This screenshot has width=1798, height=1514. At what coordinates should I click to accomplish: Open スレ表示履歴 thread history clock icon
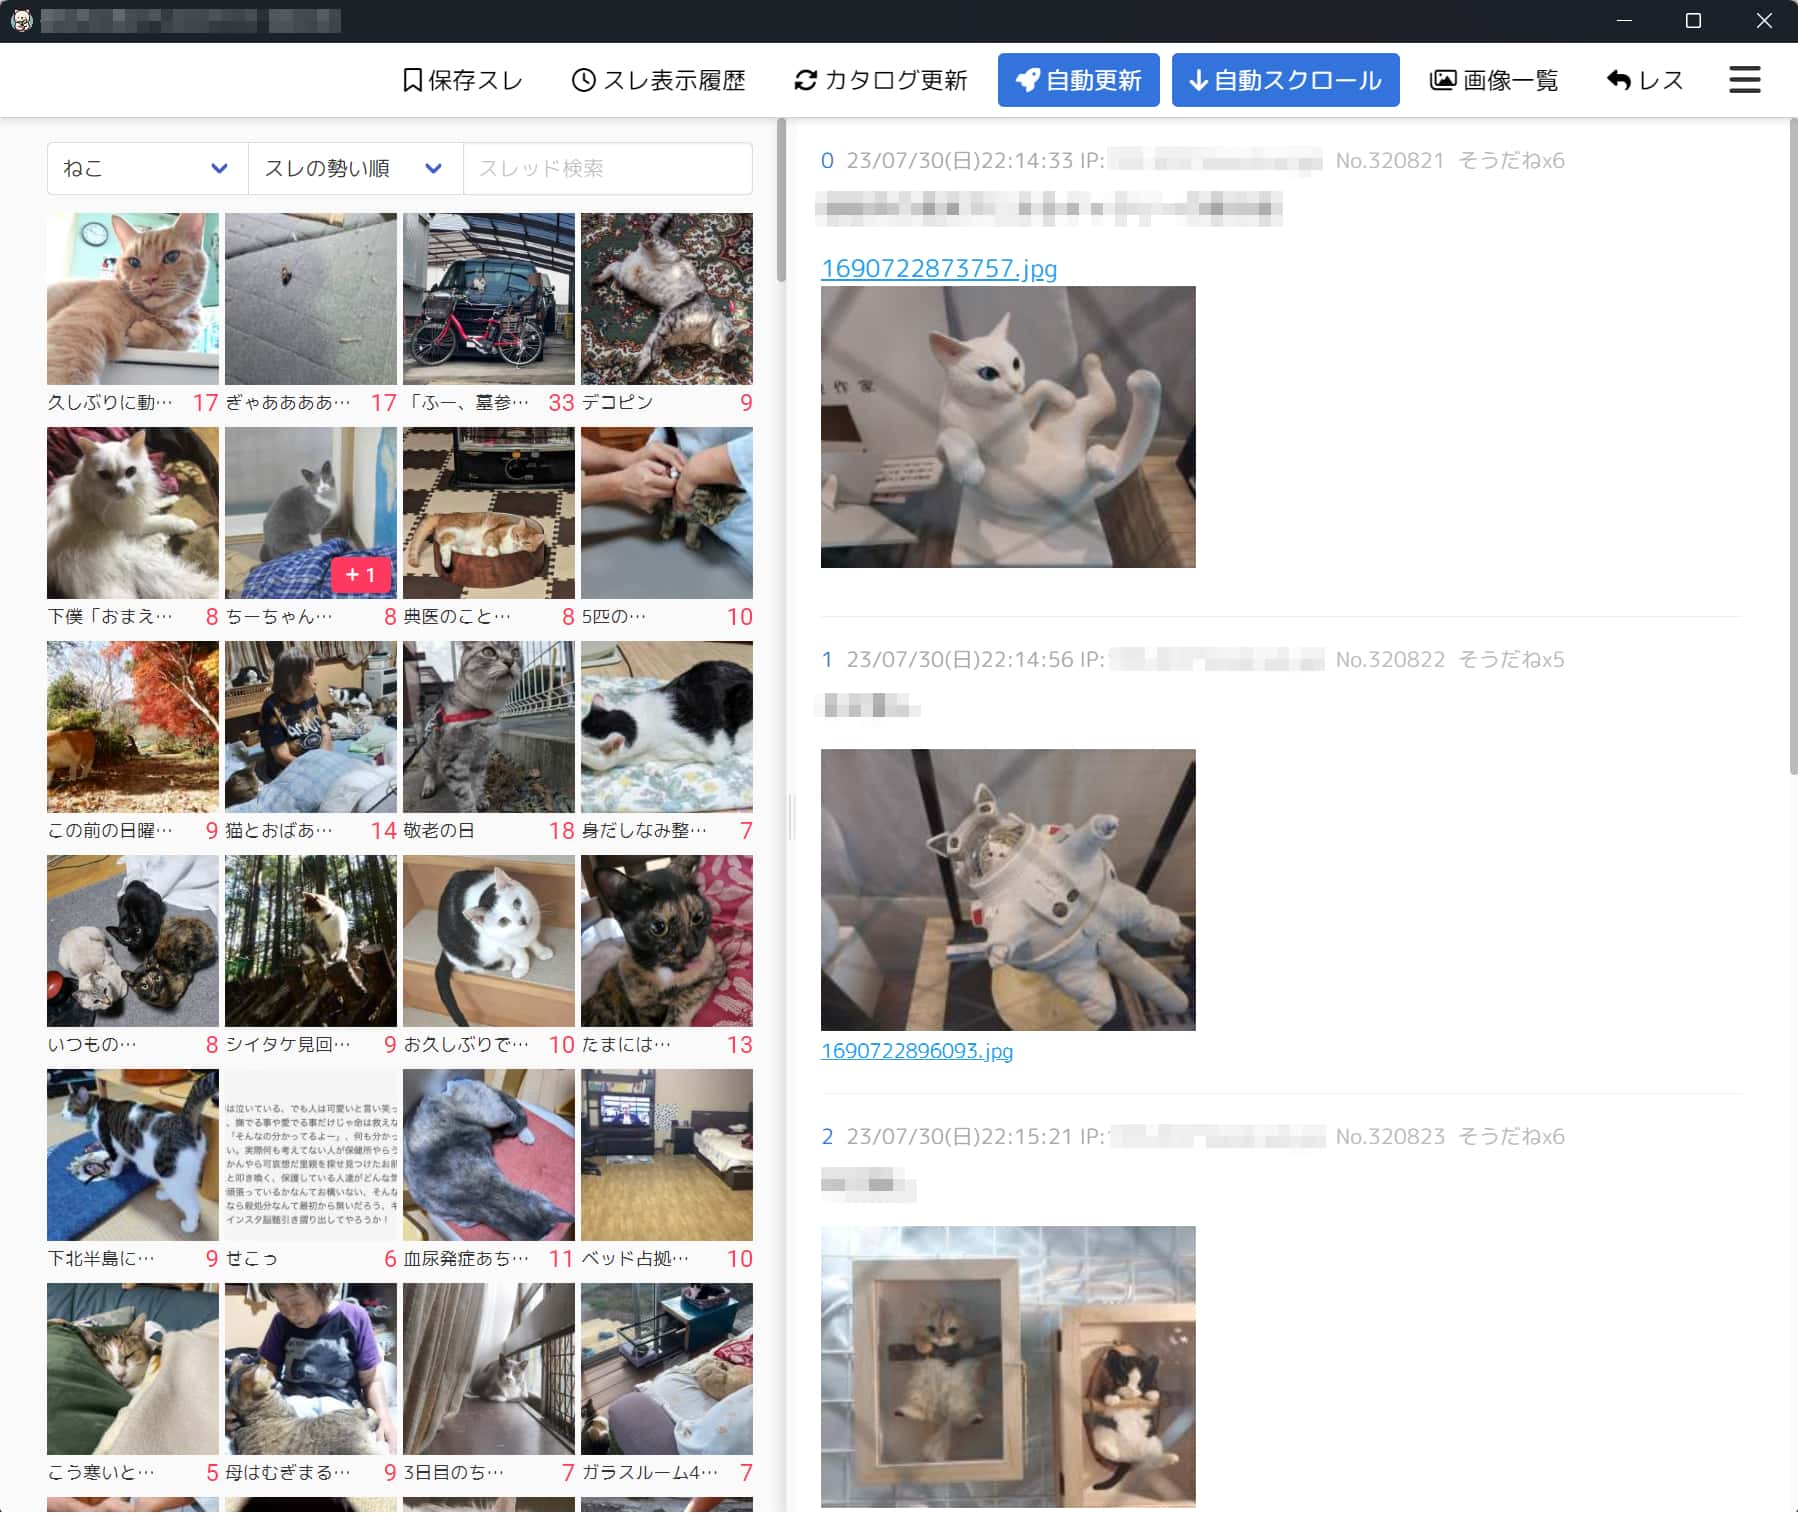[583, 80]
